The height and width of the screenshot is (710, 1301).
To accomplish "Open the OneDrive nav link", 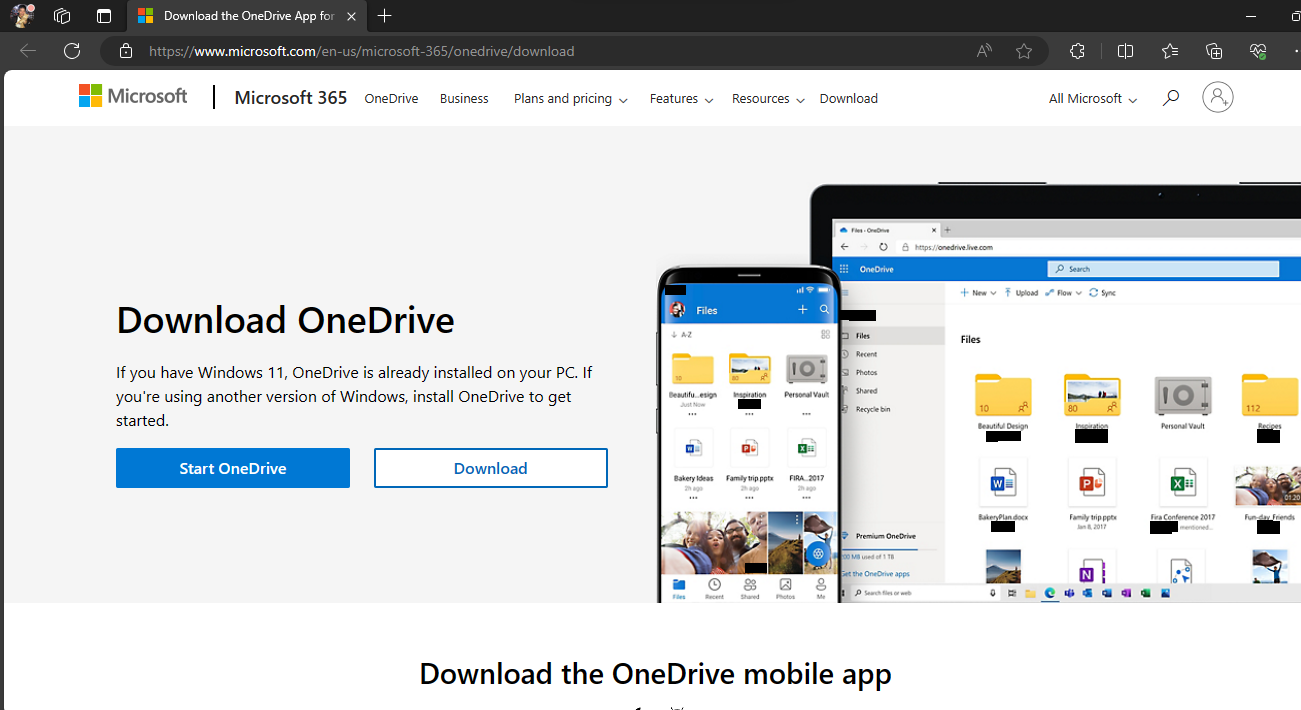I will pyautogui.click(x=391, y=98).
